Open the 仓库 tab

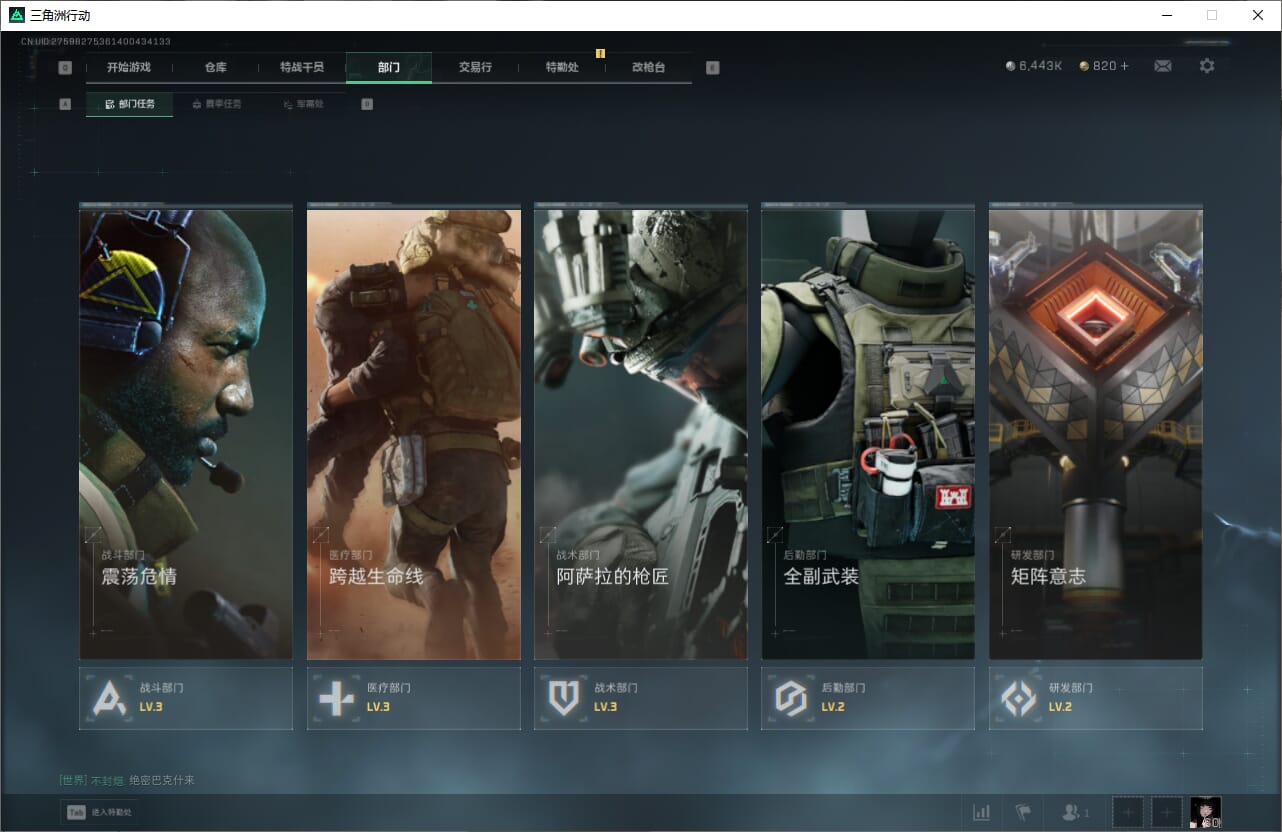[216, 67]
